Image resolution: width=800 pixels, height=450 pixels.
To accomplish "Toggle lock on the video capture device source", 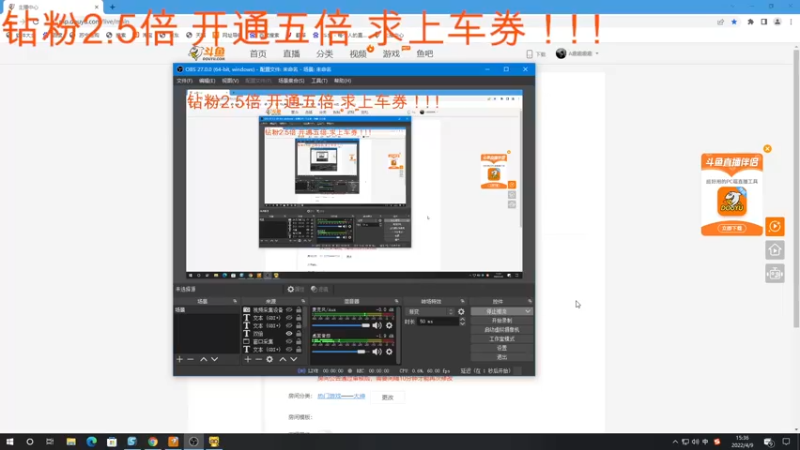I will click(x=298, y=310).
